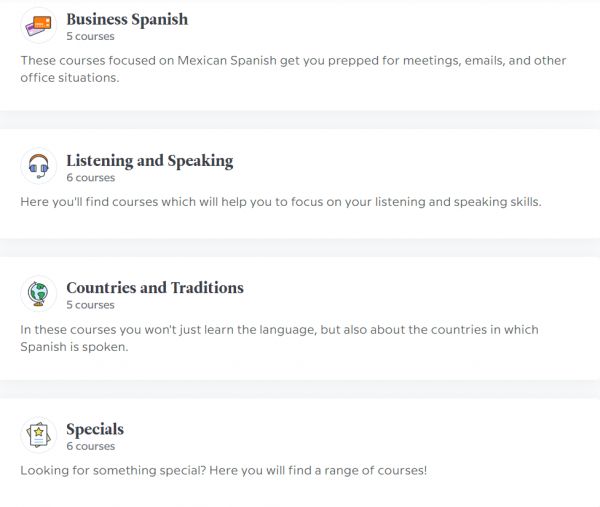Open the Specials heading
This screenshot has width=600, height=507.
coord(95,429)
